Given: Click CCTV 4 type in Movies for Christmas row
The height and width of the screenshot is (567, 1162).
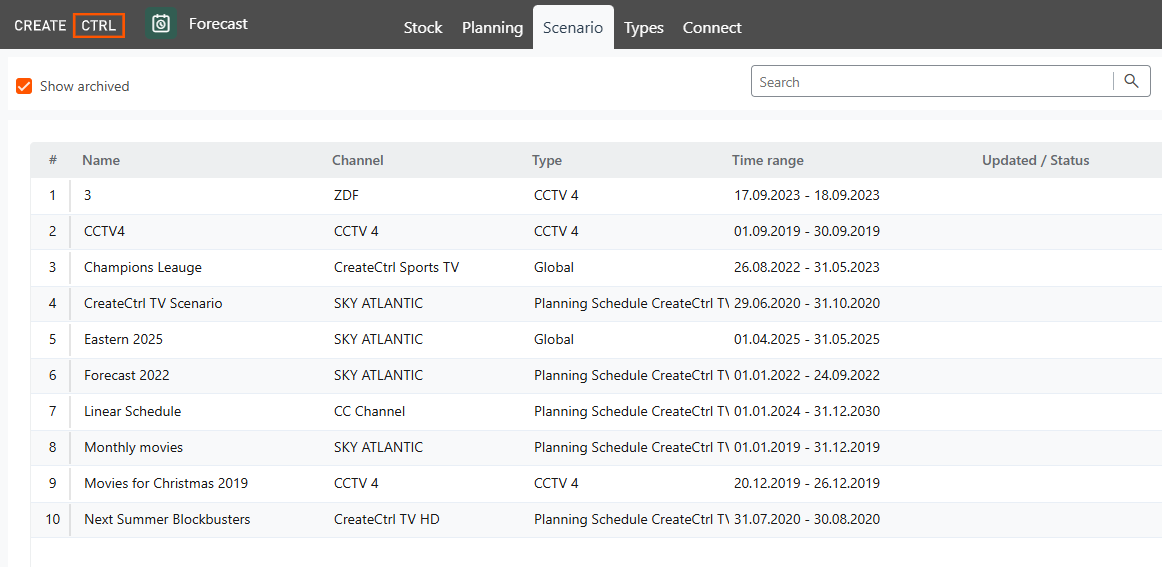Looking at the screenshot, I should coord(556,483).
